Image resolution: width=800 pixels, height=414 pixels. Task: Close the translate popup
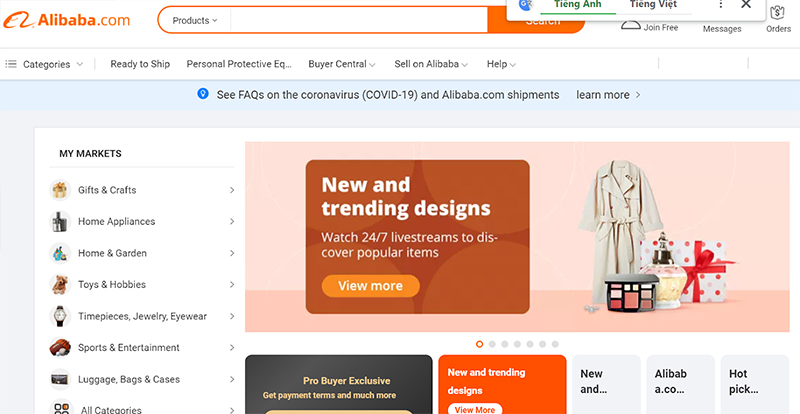pos(746,5)
